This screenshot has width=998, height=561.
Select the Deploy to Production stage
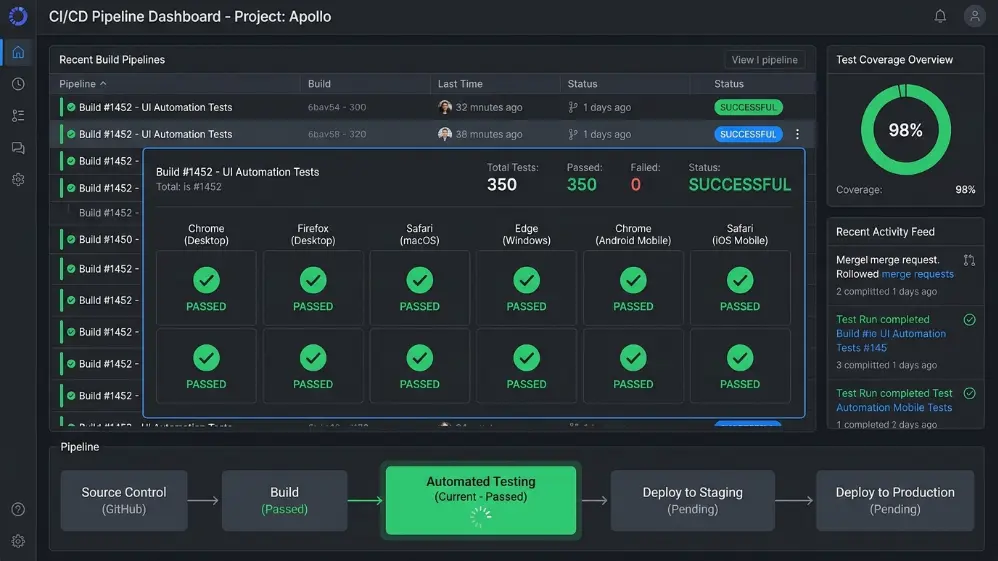click(x=895, y=501)
